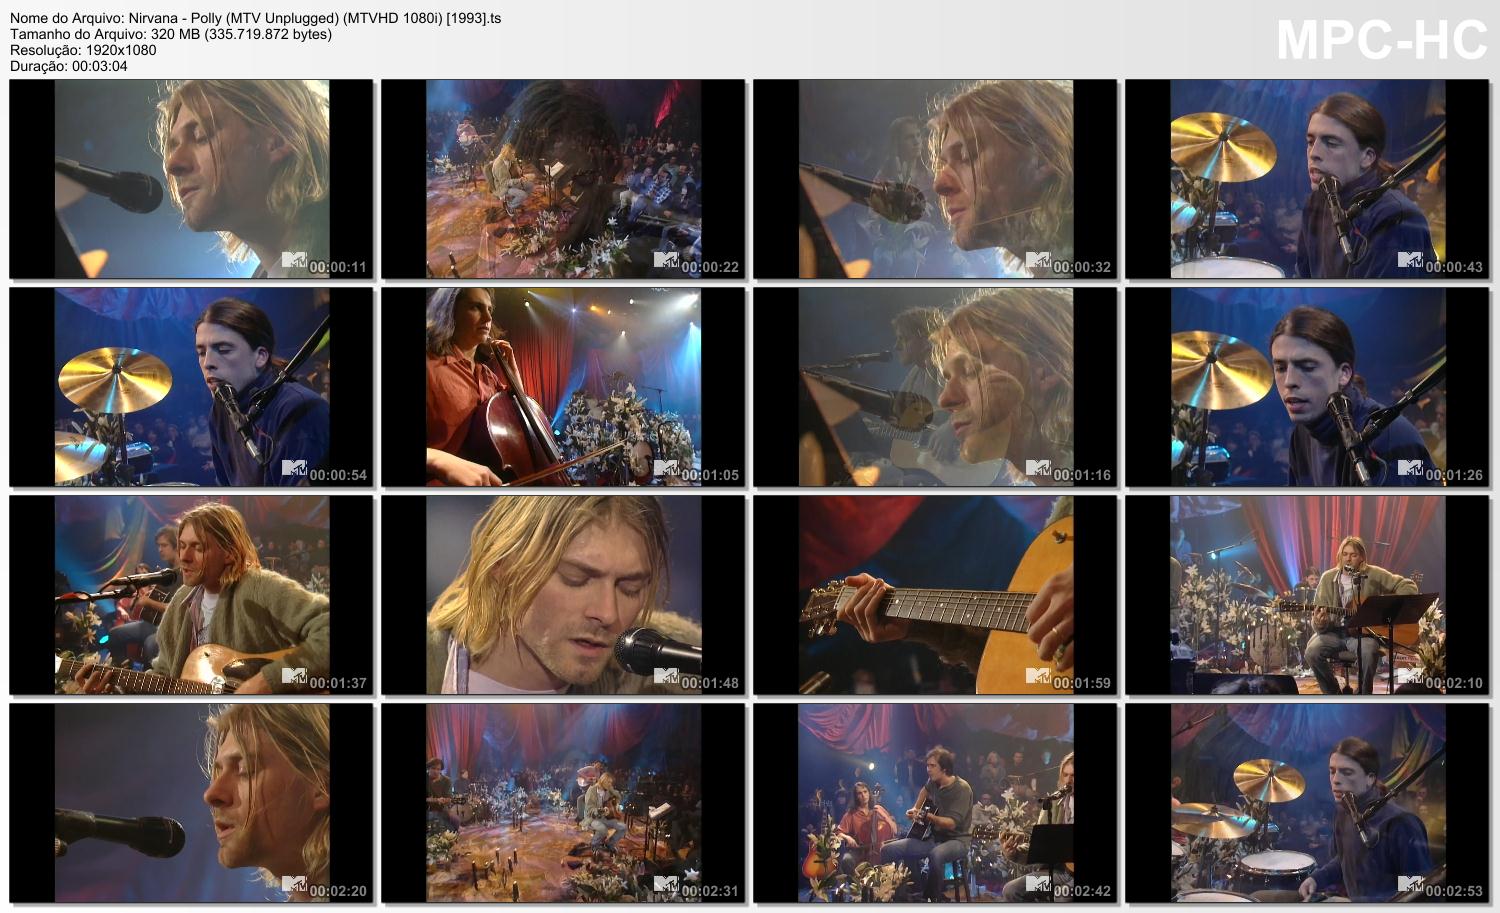Select the cymbal thumbnail at 00:00:54

click(191, 387)
